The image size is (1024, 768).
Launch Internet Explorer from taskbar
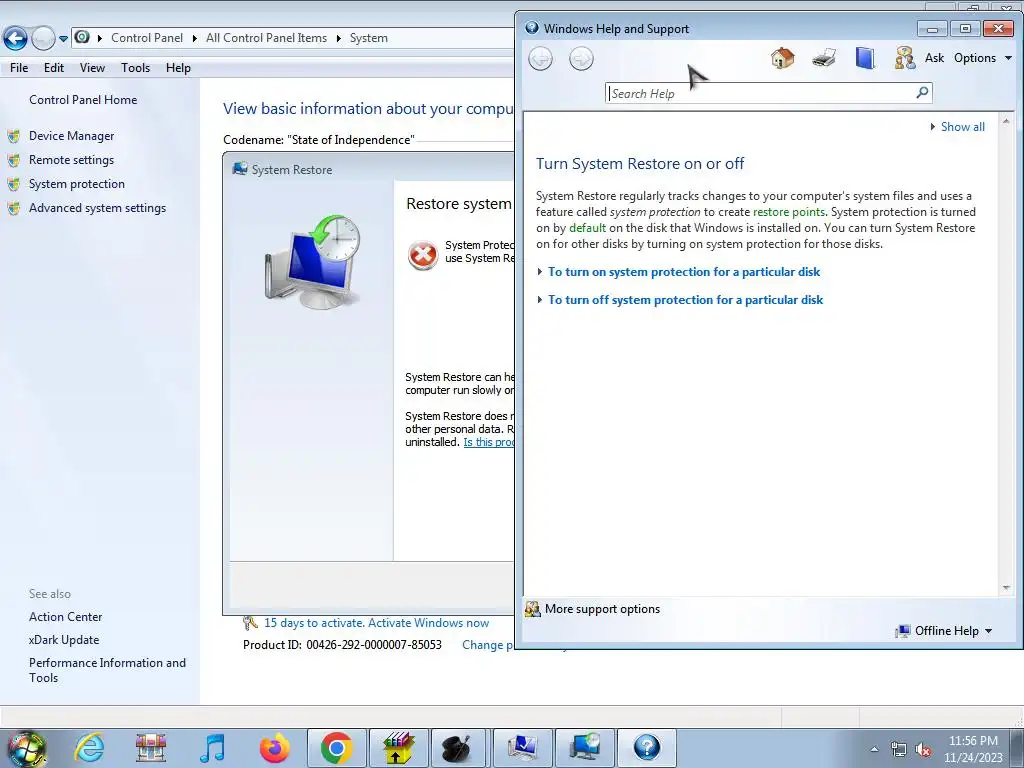89,748
